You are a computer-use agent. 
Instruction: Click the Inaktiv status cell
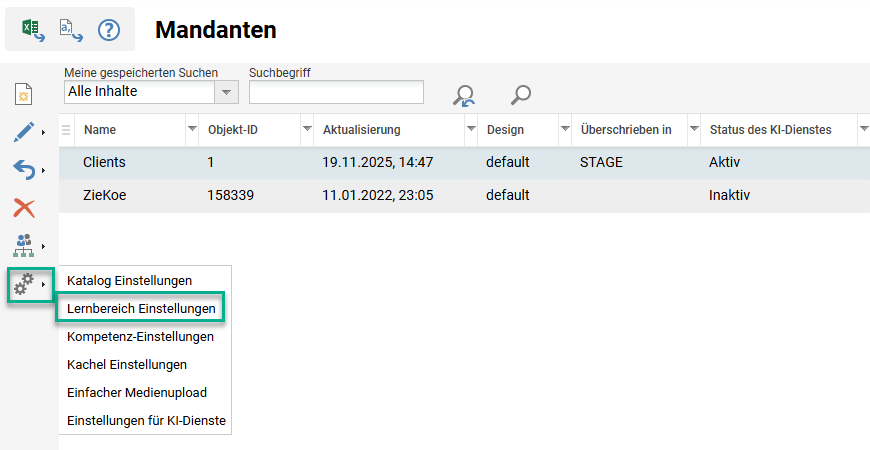pyautogui.click(x=729, y=195)
